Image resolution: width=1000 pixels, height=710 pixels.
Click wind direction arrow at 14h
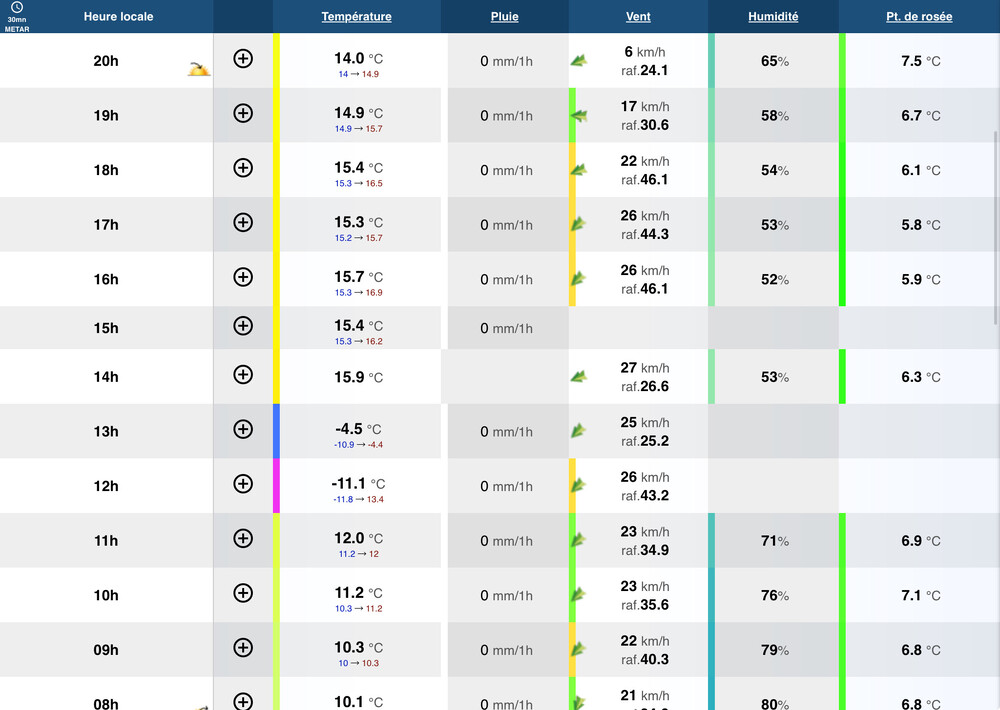coord(578,377)
